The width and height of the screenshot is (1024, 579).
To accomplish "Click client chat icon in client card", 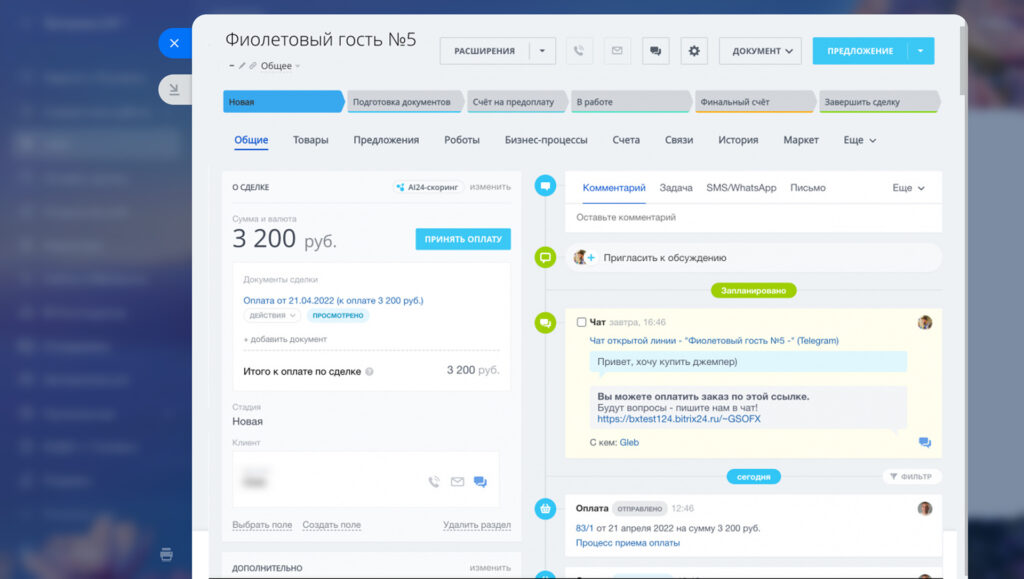I will click(x=480, y=482).
